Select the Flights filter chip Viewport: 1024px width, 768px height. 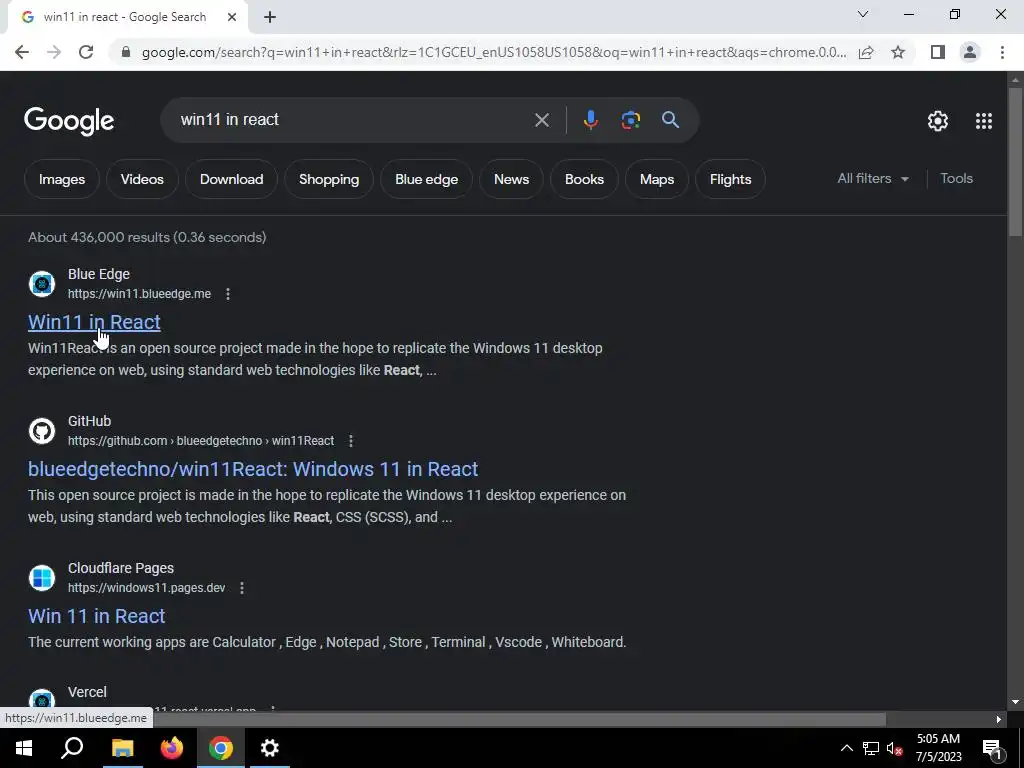point(730,179)
